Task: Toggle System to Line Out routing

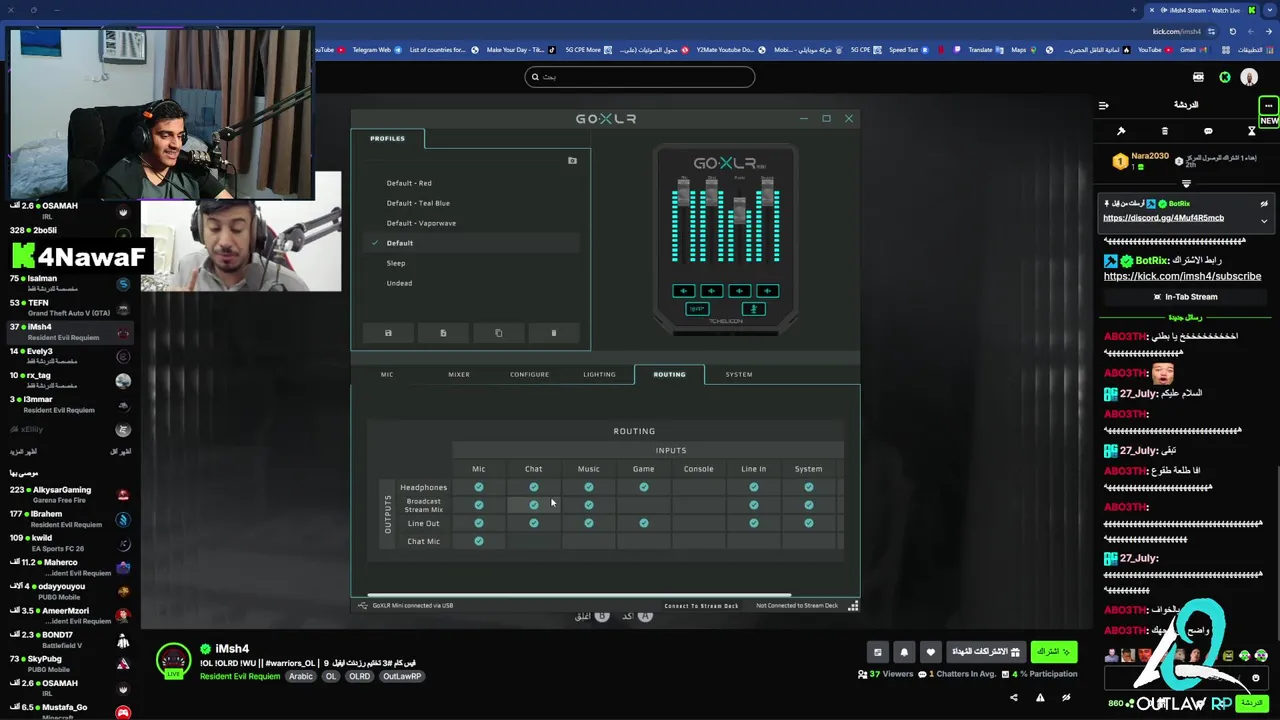Action: click(x=809, y=523)
